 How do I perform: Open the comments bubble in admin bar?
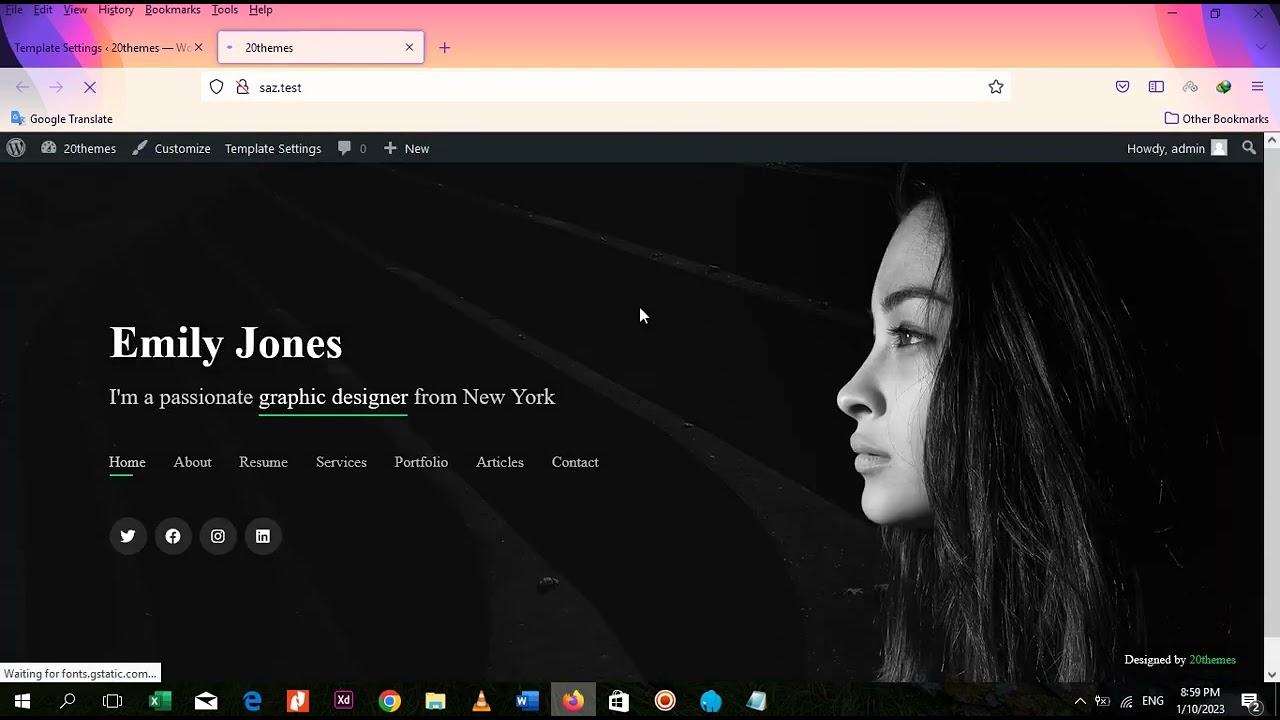click(352, 148)
